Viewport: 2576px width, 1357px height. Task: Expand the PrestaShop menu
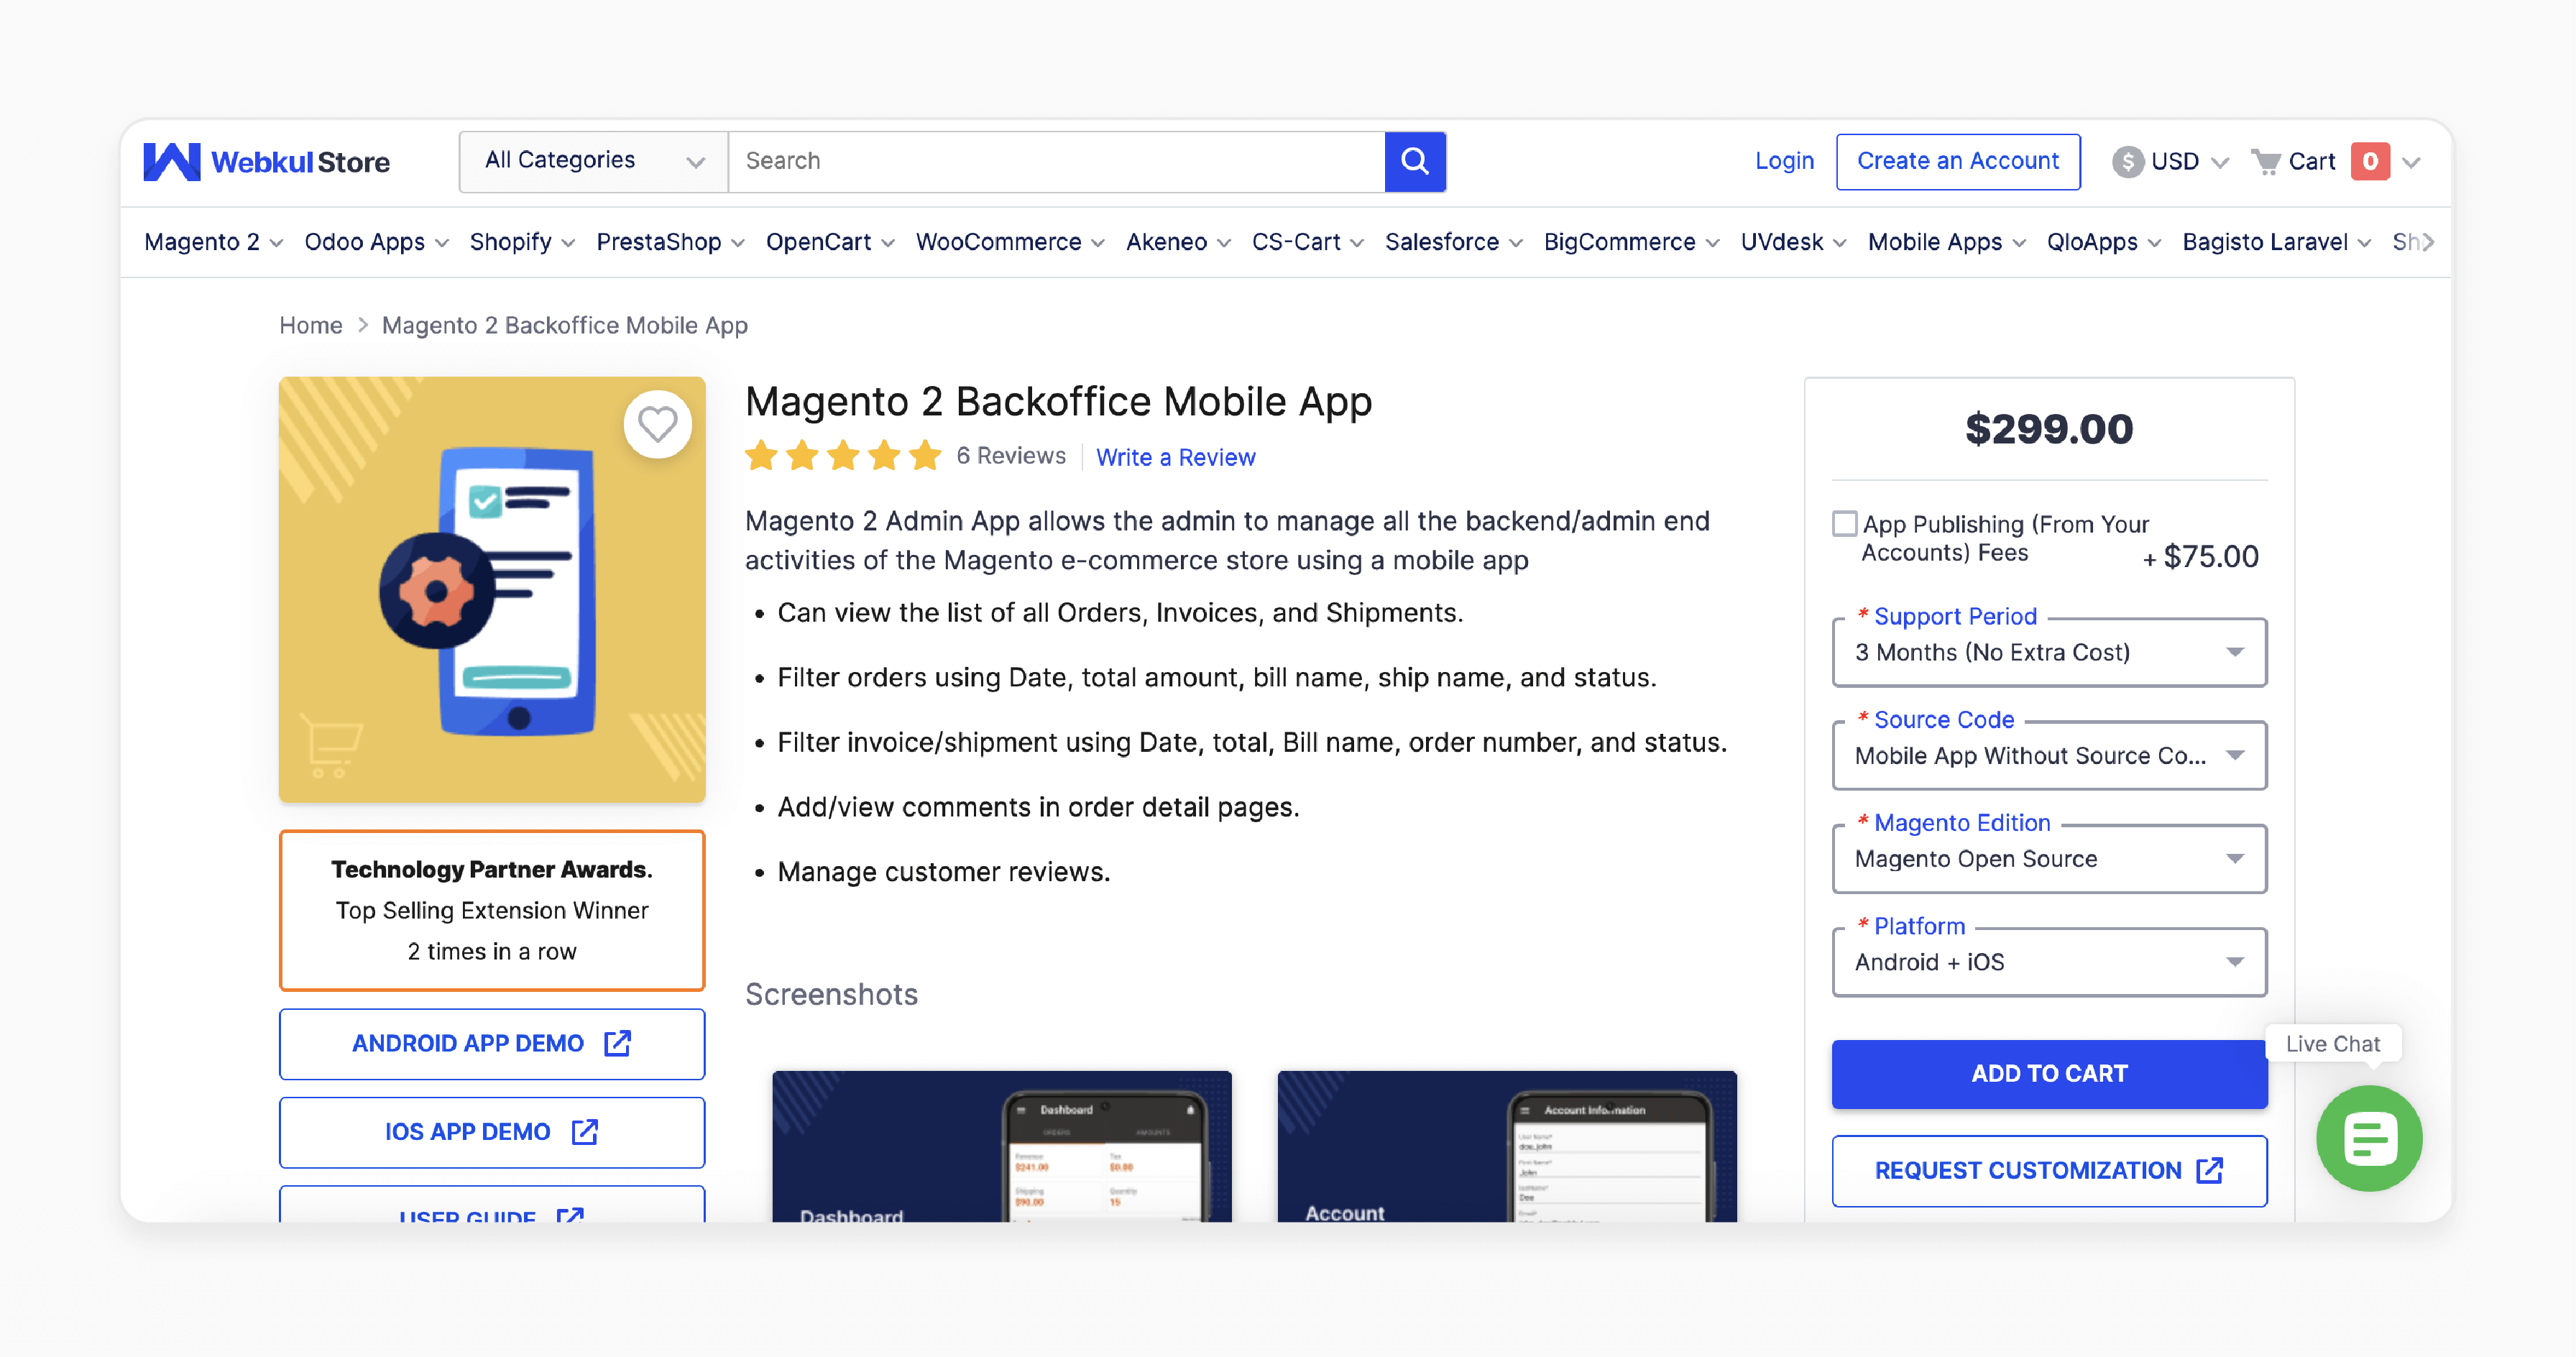[670, 242]
